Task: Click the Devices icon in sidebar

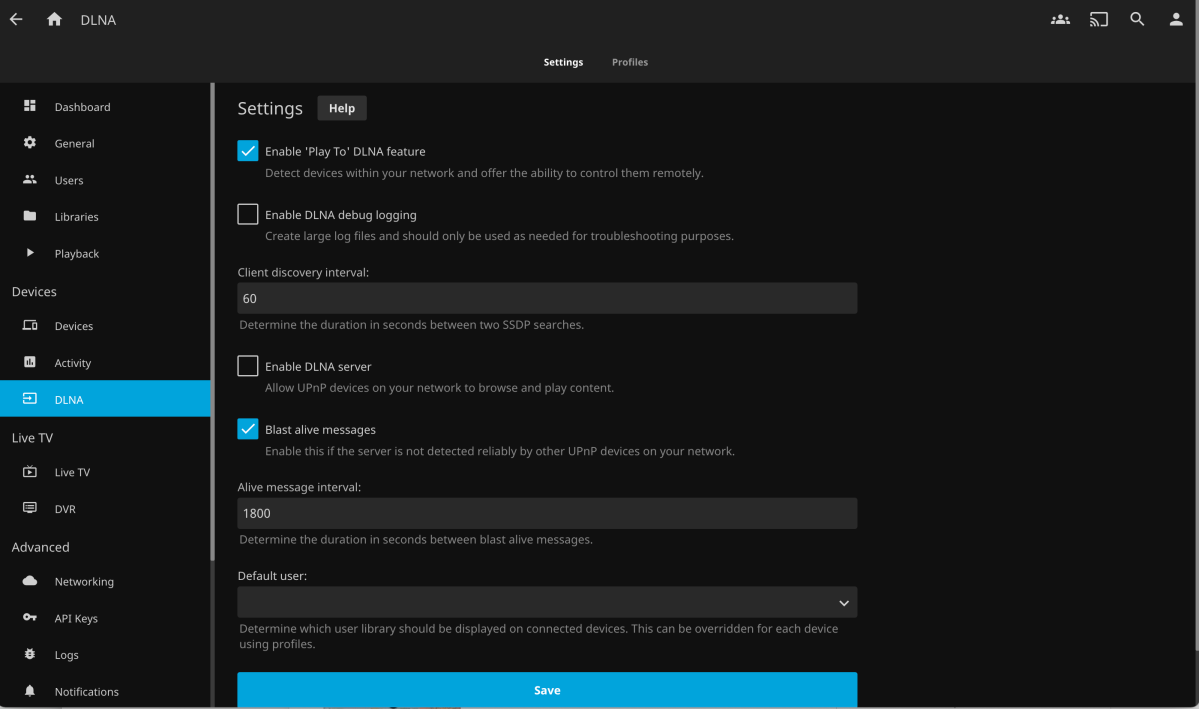Action: [30, 325]
